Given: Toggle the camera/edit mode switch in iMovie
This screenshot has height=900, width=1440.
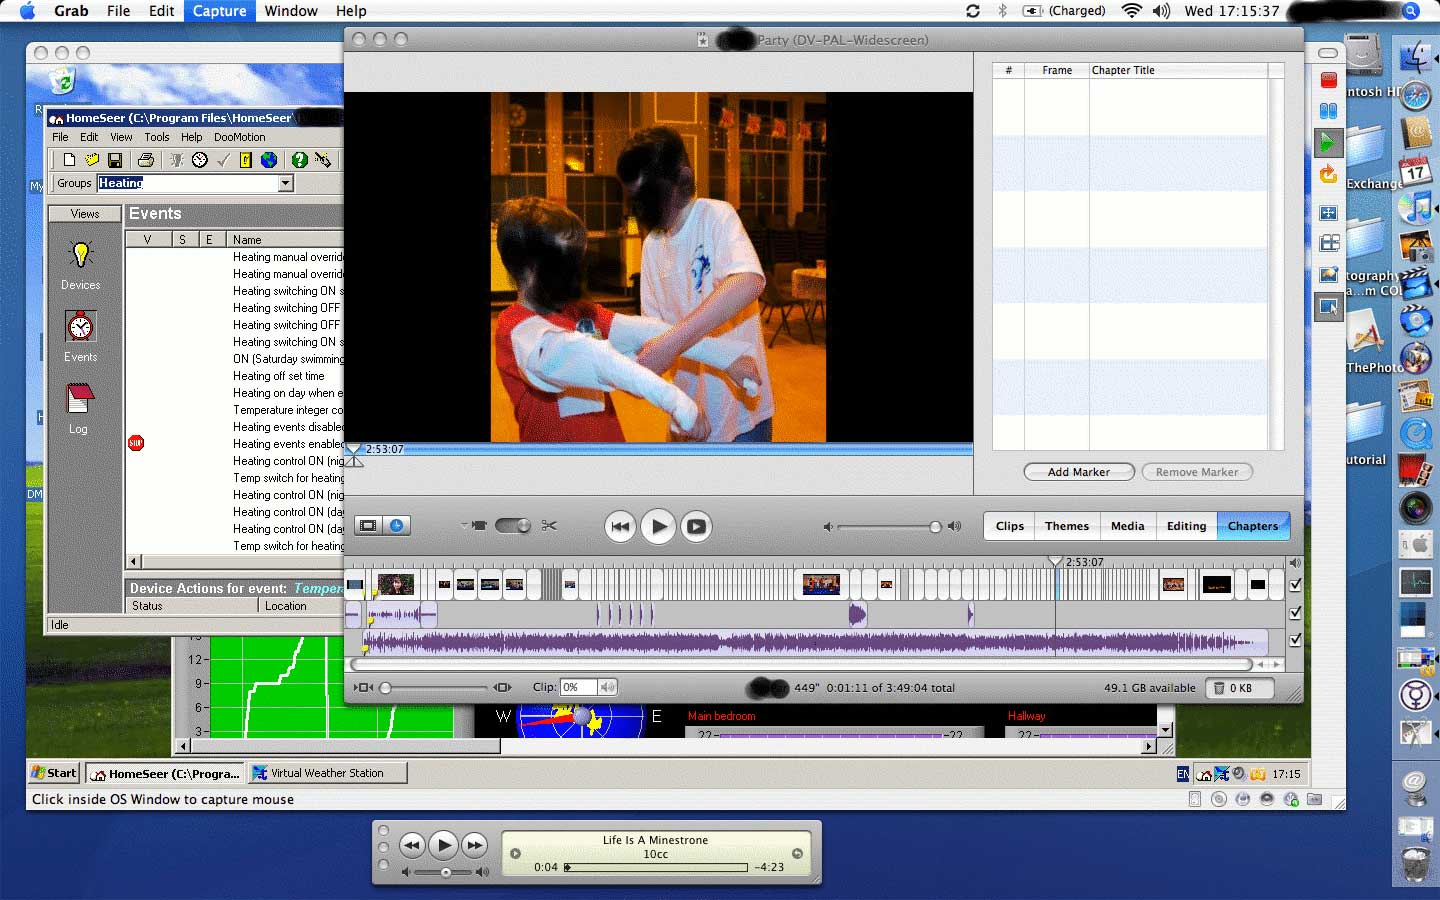Looking at the screenshot, I should click(512, 526).
